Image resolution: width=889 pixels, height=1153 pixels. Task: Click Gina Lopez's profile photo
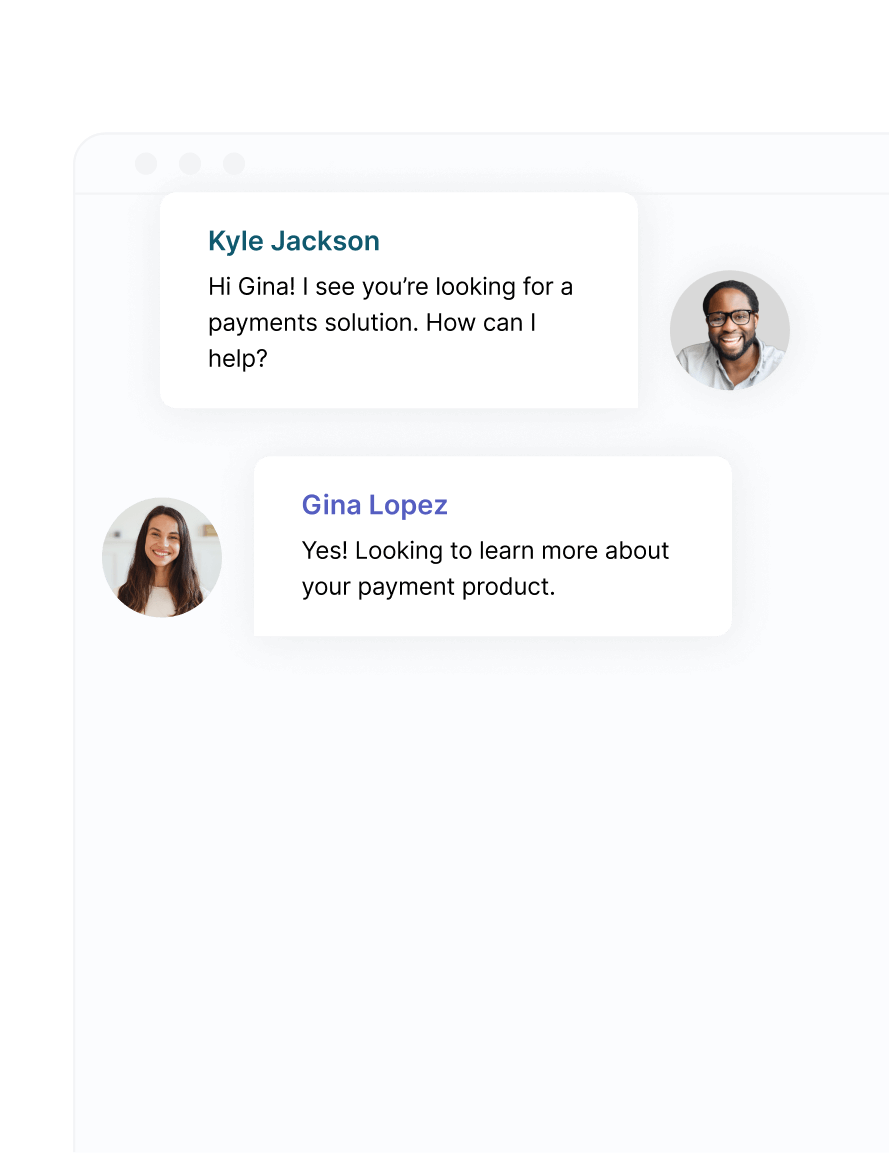[x=162, y=557]
